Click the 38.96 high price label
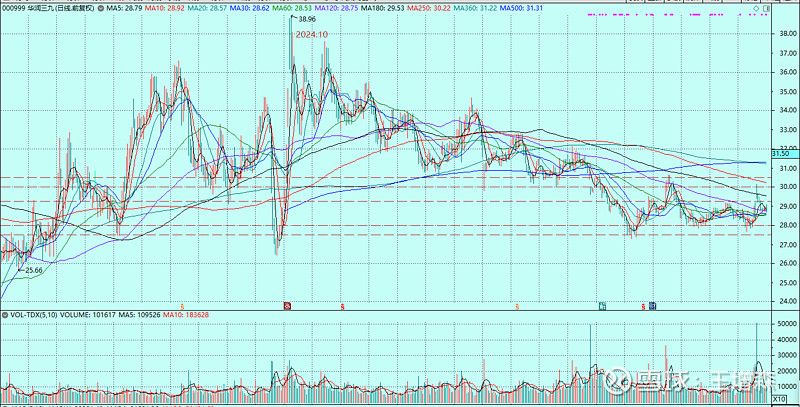The image size is (800, 407). point(307,19)
